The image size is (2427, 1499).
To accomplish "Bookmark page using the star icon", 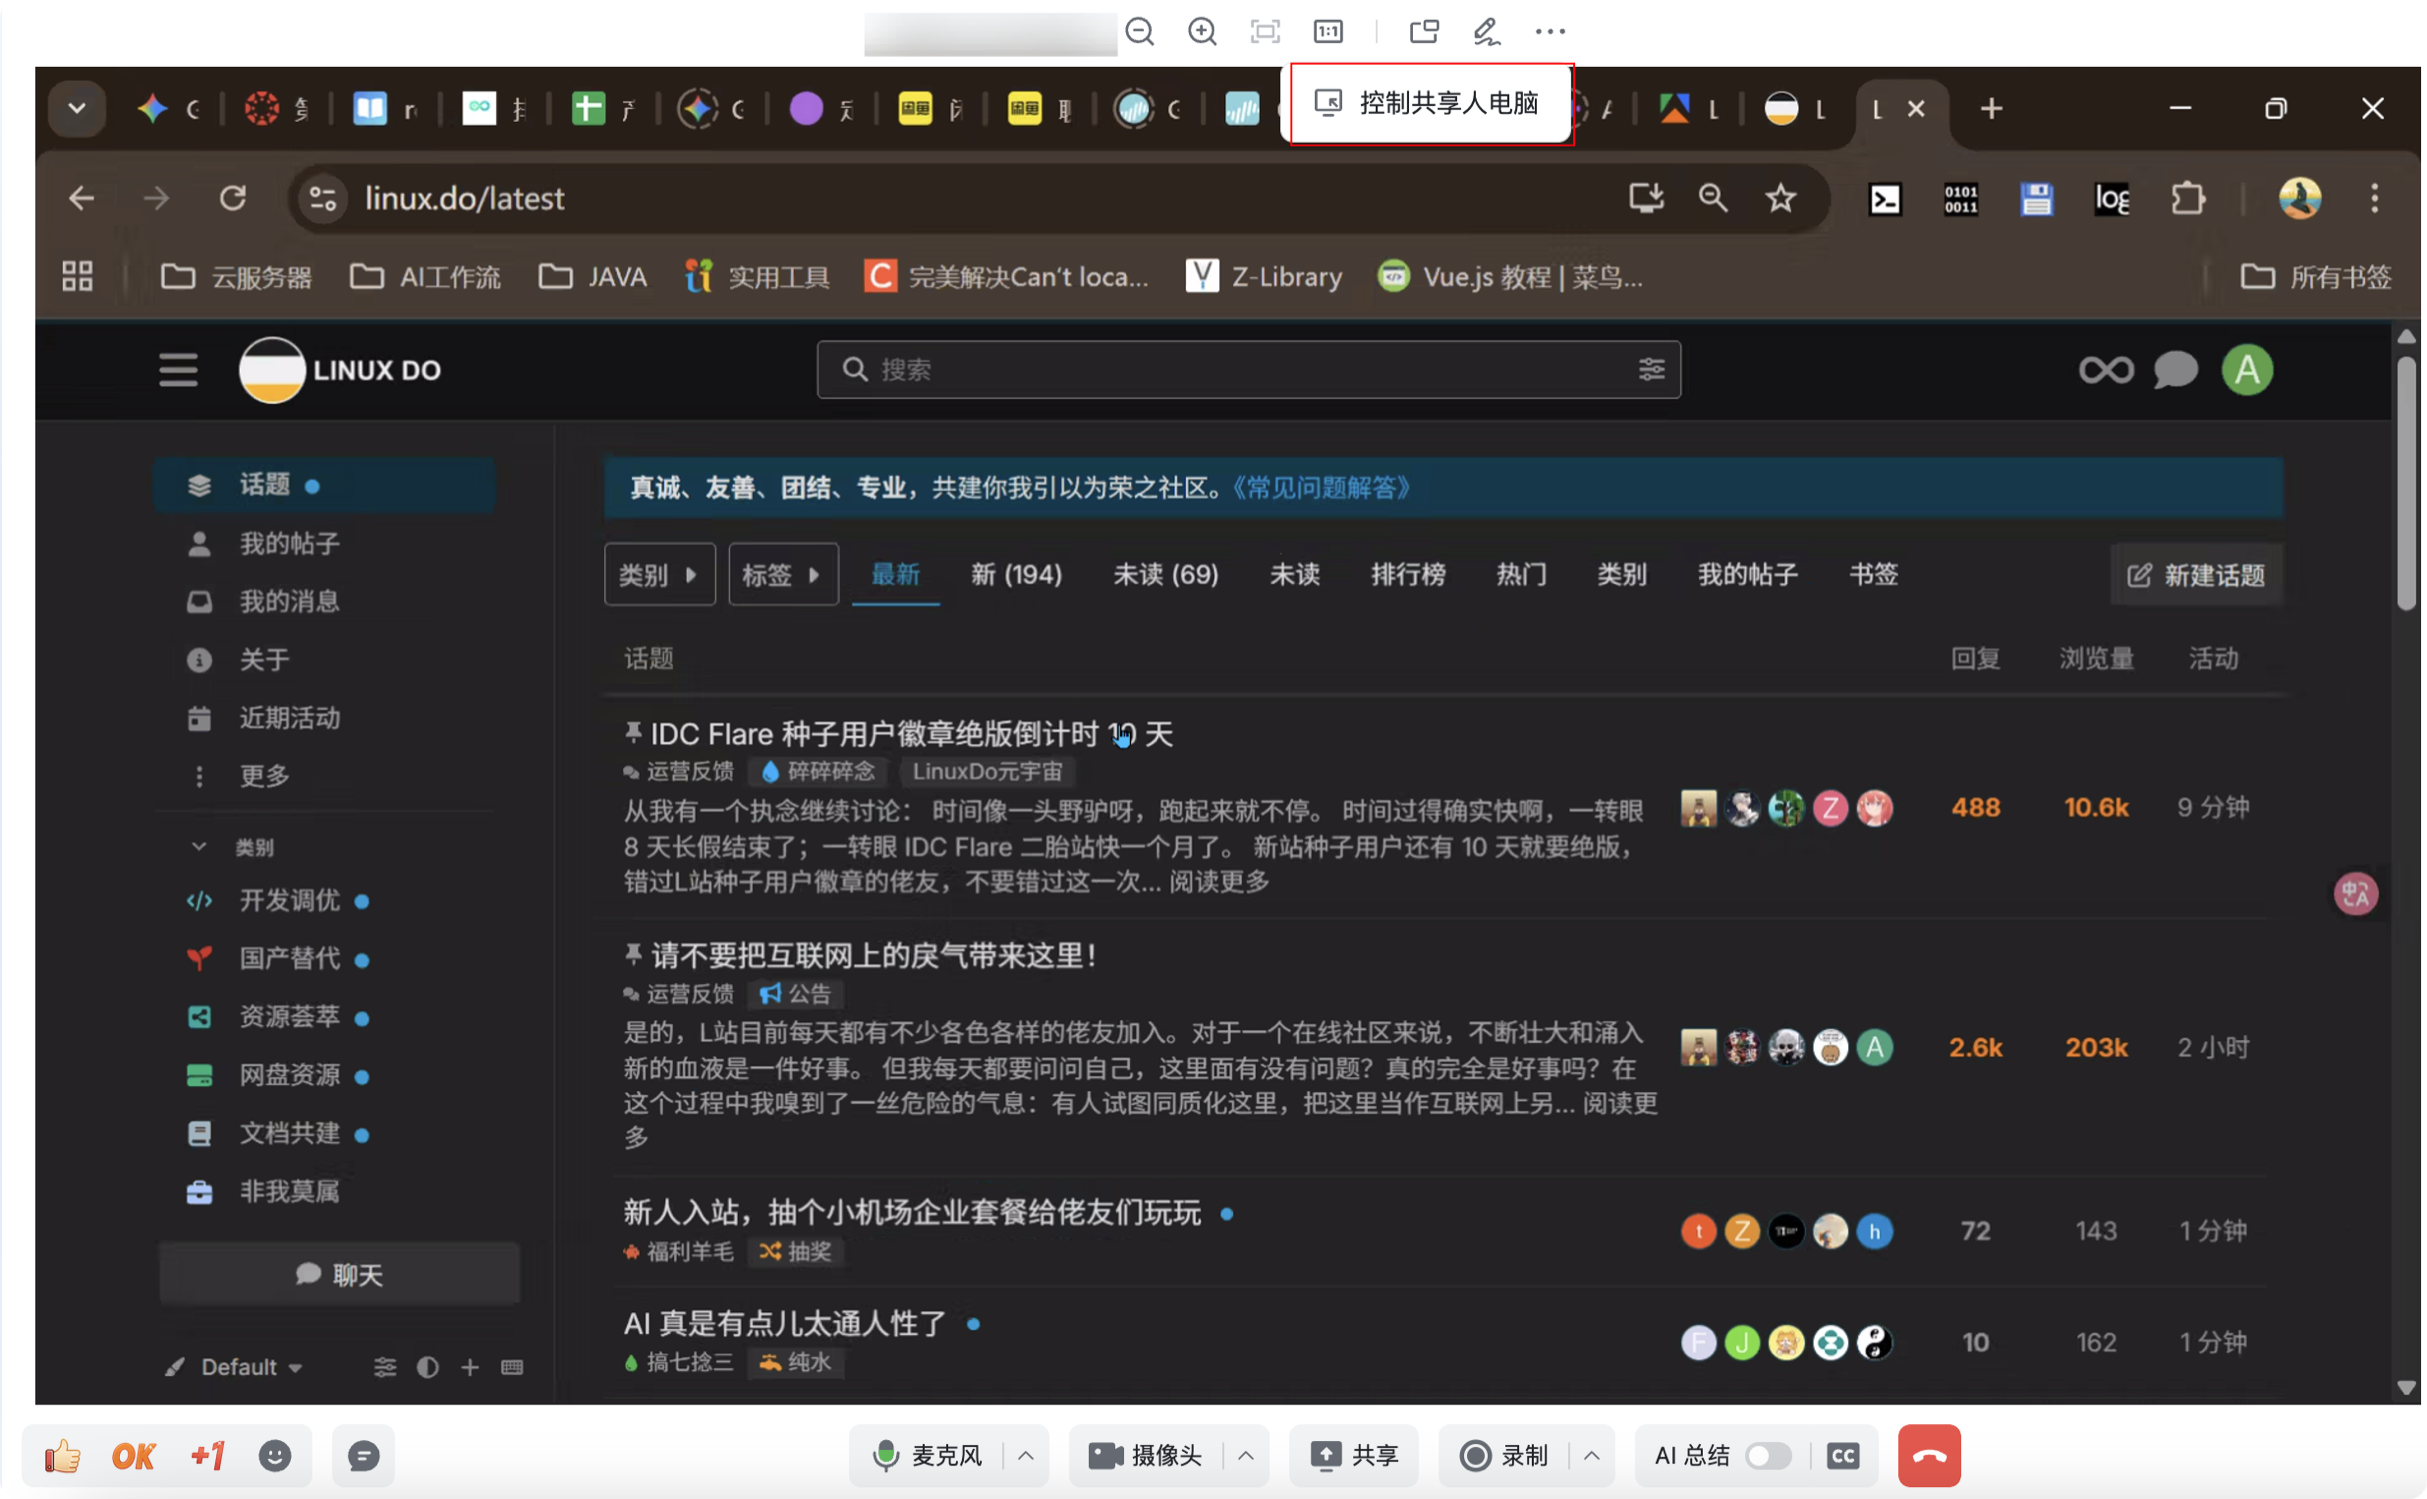I will 1780,198.
